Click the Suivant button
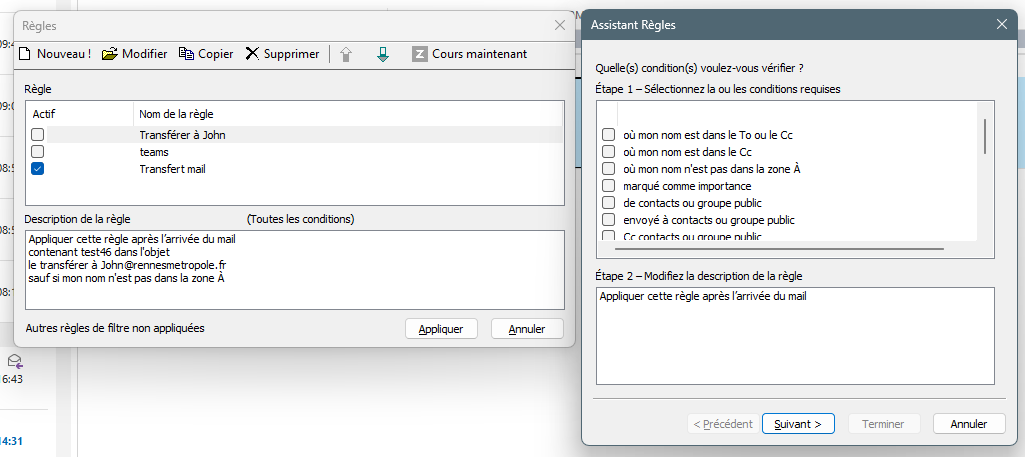The width and height of the screenshot is (1025, 457). coord(797,424)
